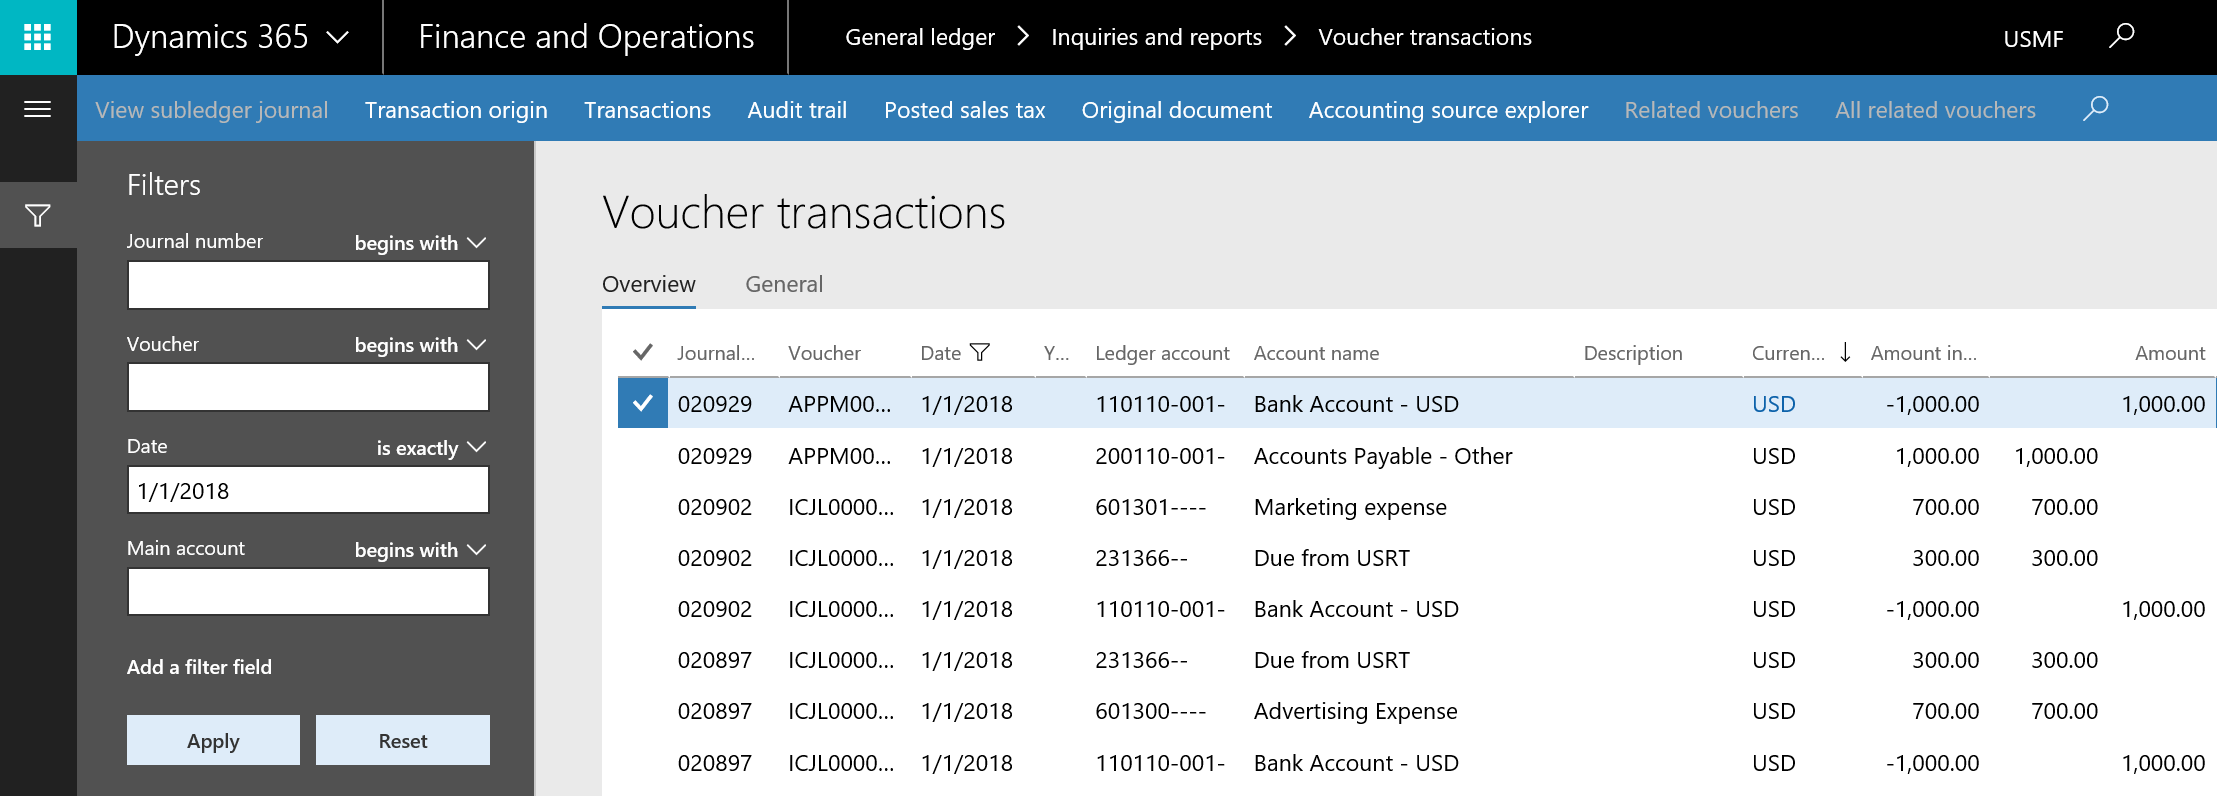2217x796 pixels.
Task: Focus the Date filter field with 1/1/2018
Action: (308, 490)
